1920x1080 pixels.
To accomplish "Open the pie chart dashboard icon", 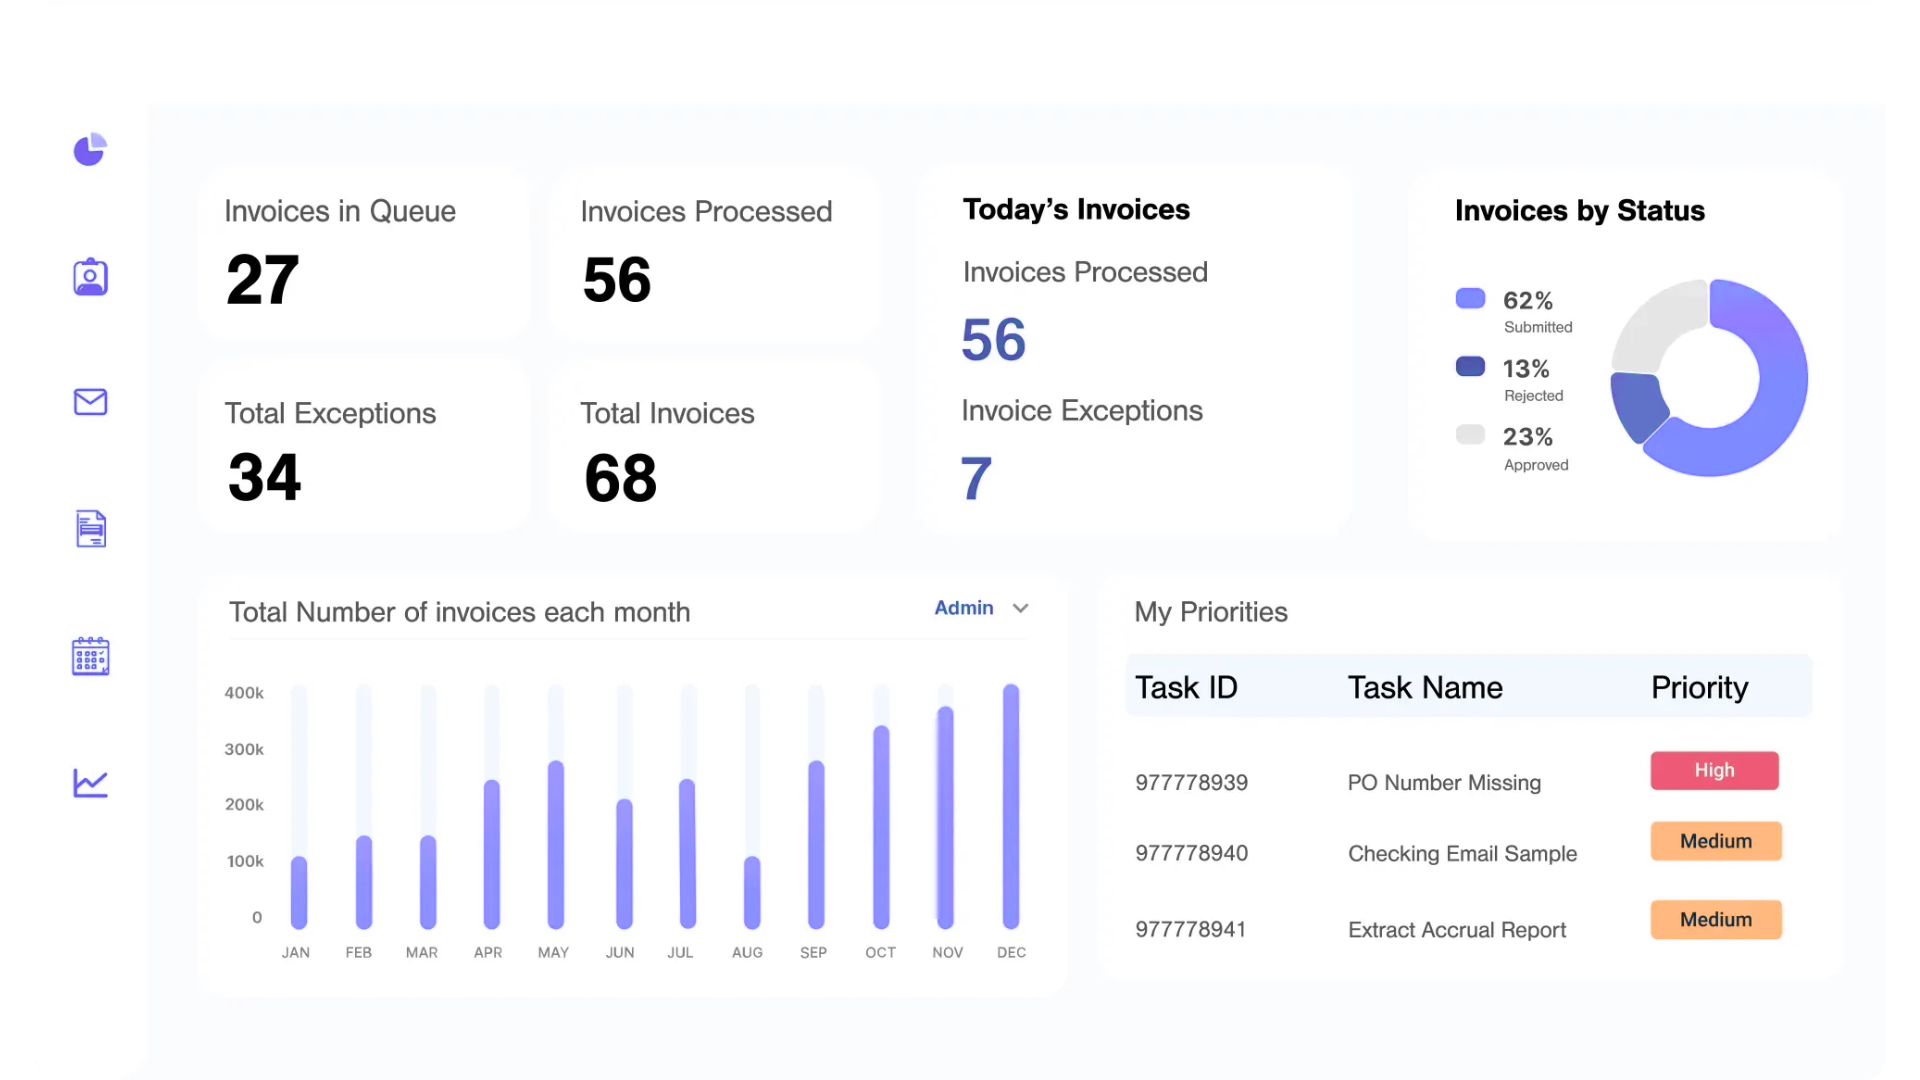I will [90, 149].
